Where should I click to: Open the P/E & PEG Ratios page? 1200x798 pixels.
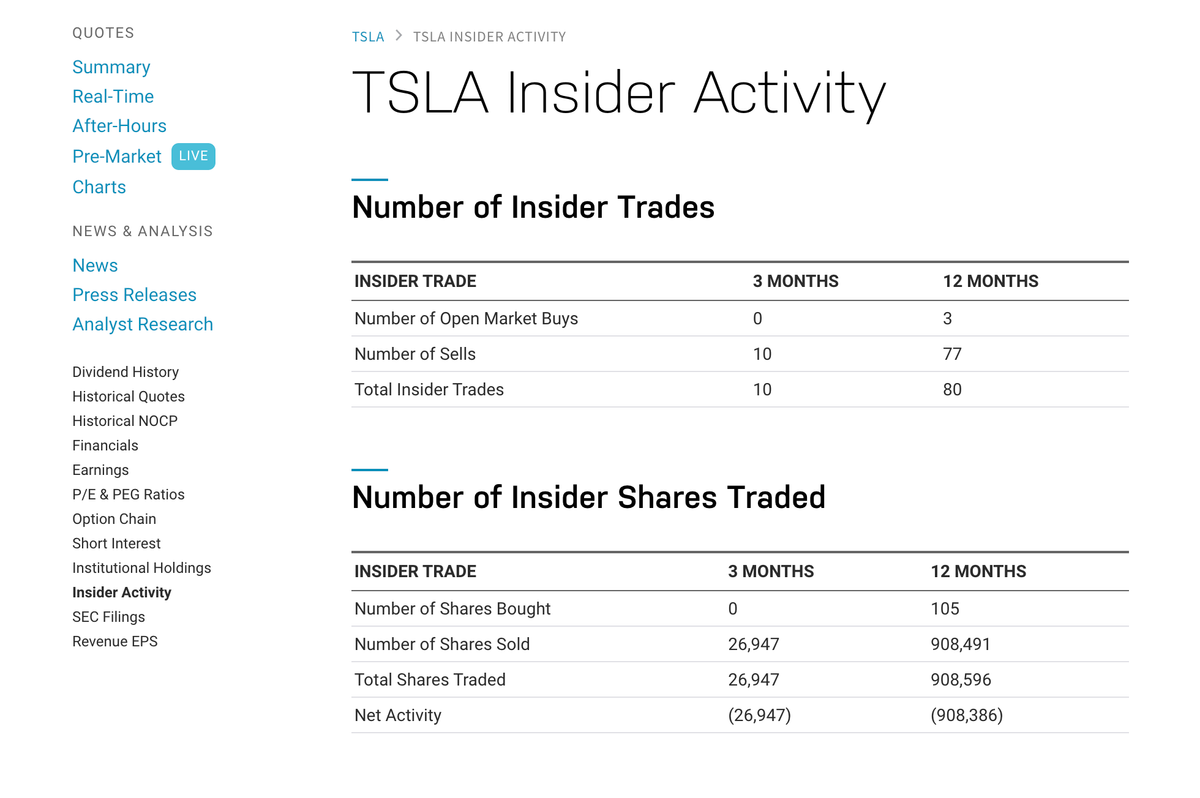128,495
